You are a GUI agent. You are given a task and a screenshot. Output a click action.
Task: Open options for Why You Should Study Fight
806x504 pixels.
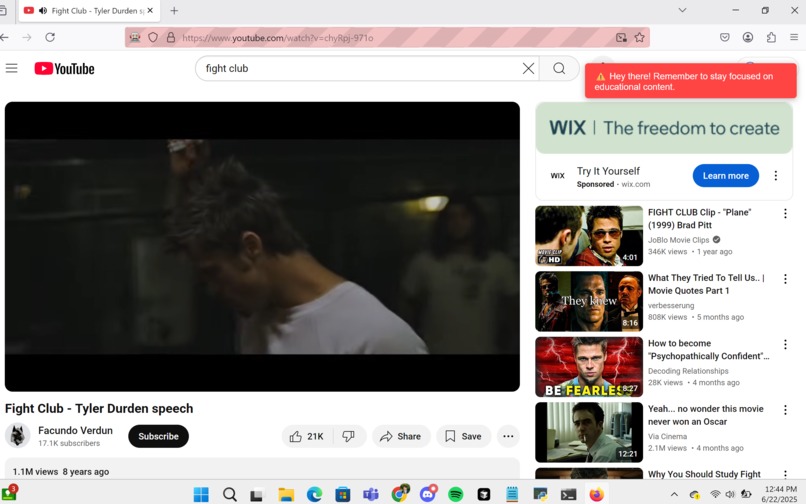click(785, 474)
